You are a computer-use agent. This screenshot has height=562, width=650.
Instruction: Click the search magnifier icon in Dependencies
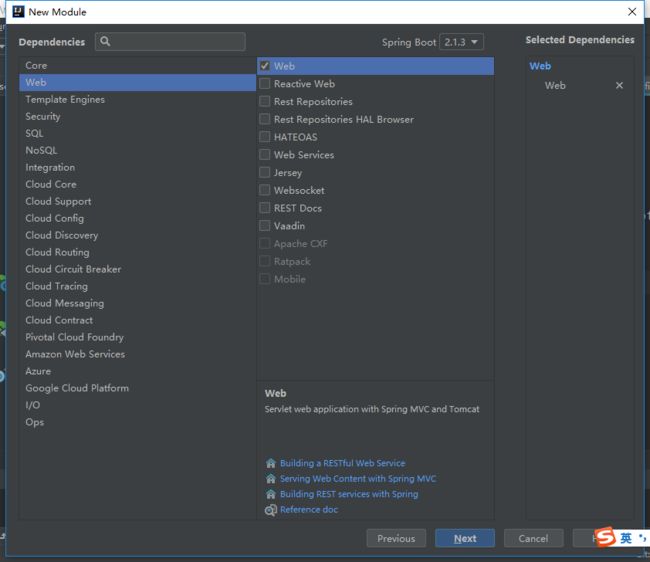tap(105, 41)
